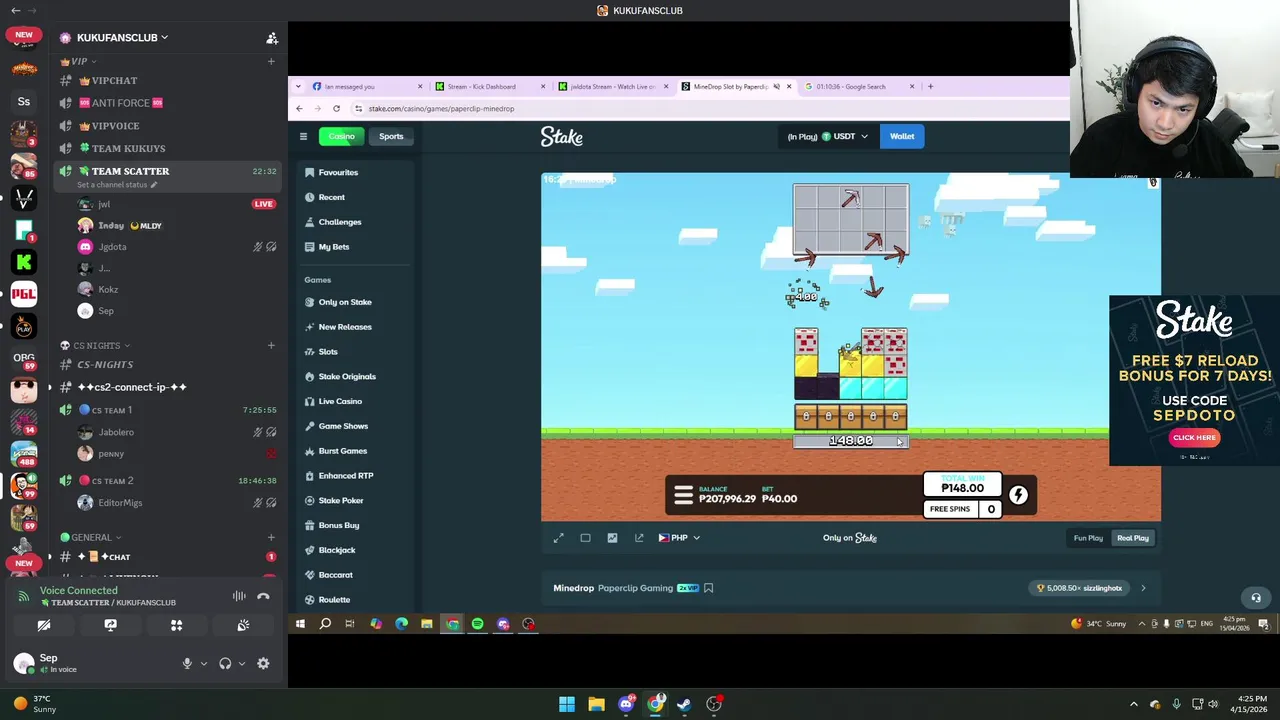Open Windows Start menu on taskbar
The height and width of the screenshot is (720, 1280).
click(567, 704)
